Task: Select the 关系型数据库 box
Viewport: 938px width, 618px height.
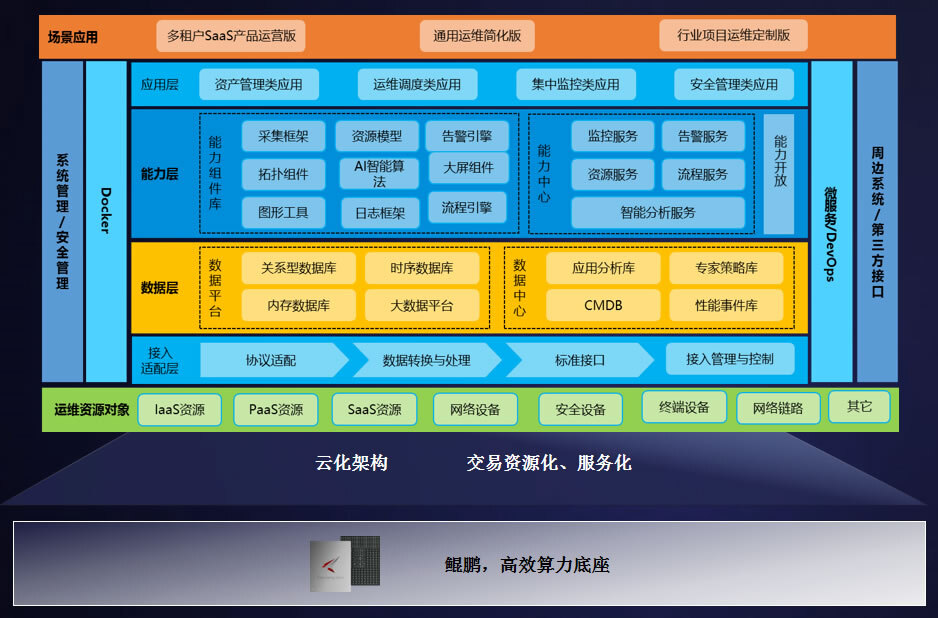Action: tap(299, 267)
